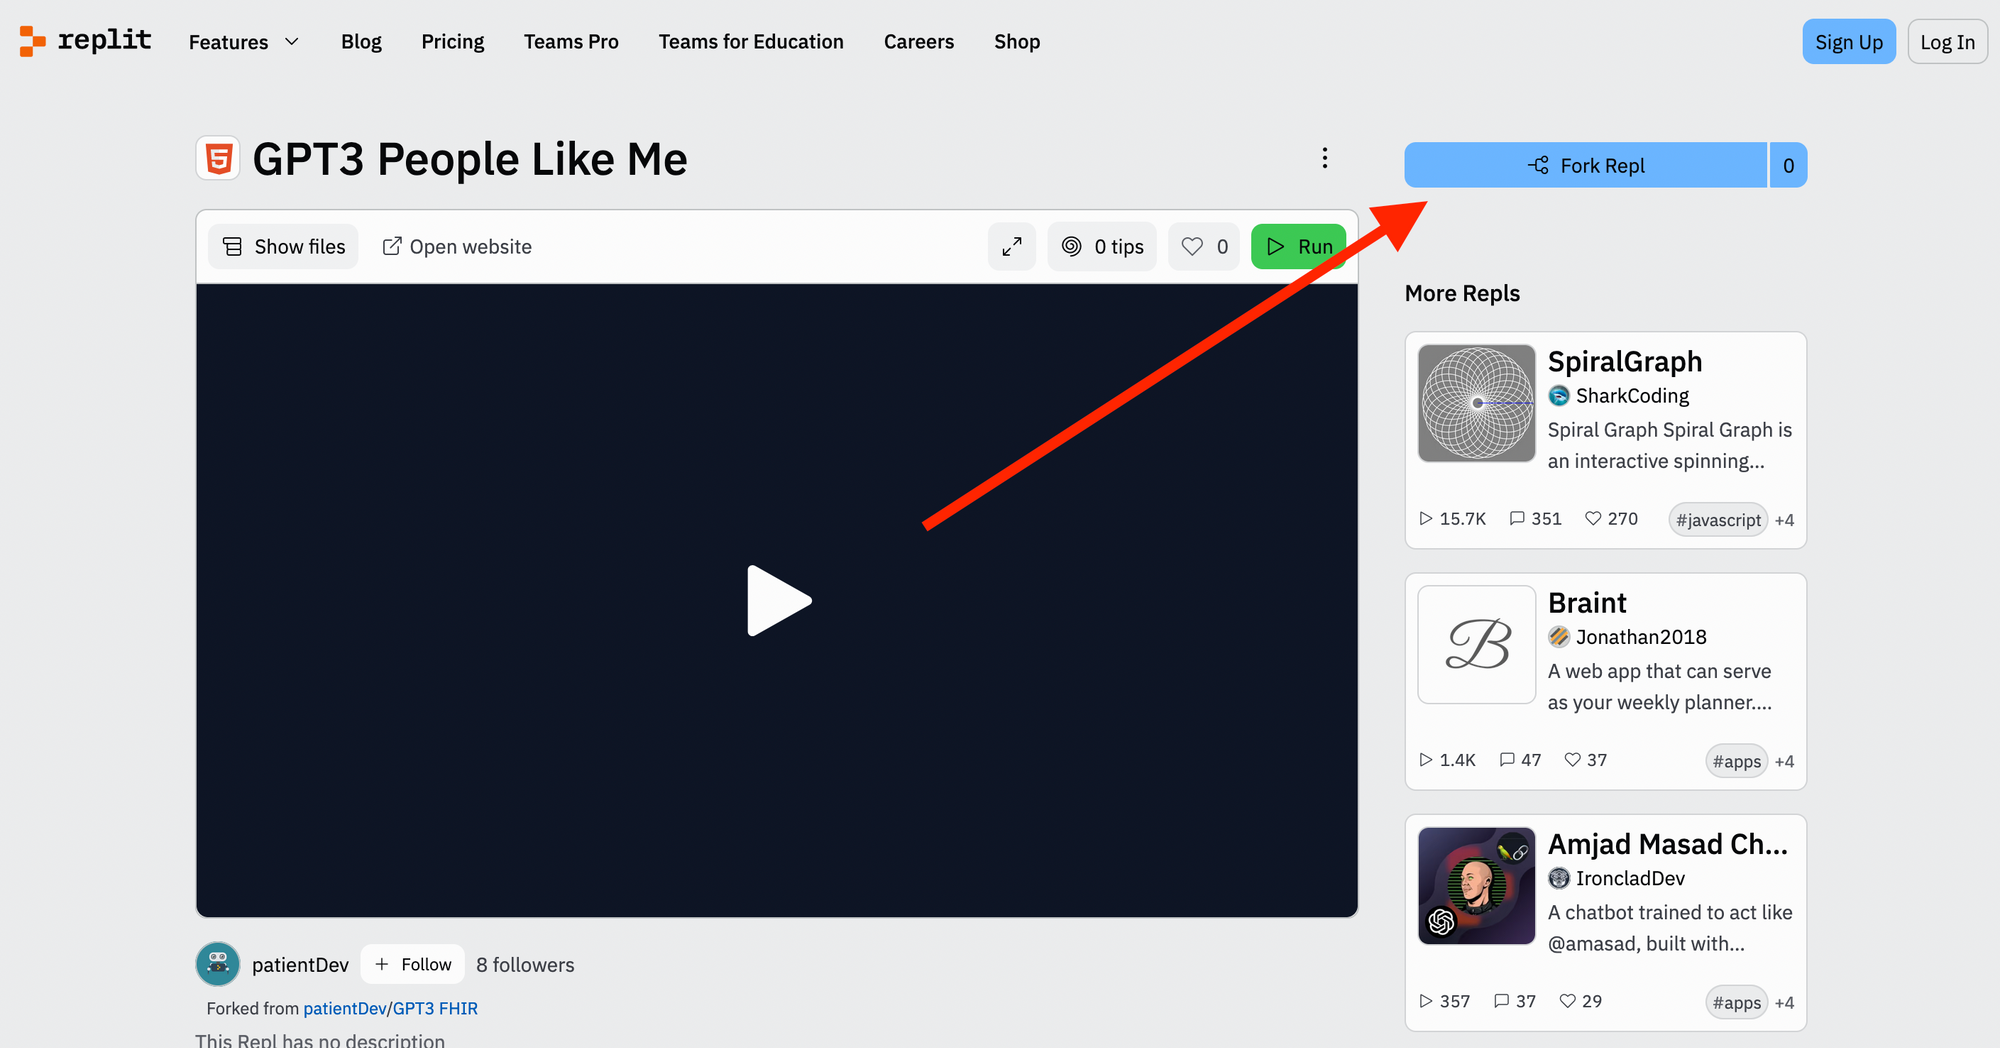Viewport: 2000px width, 1048px height.
Task: Open the Shop page
Action: (1017, 42)
